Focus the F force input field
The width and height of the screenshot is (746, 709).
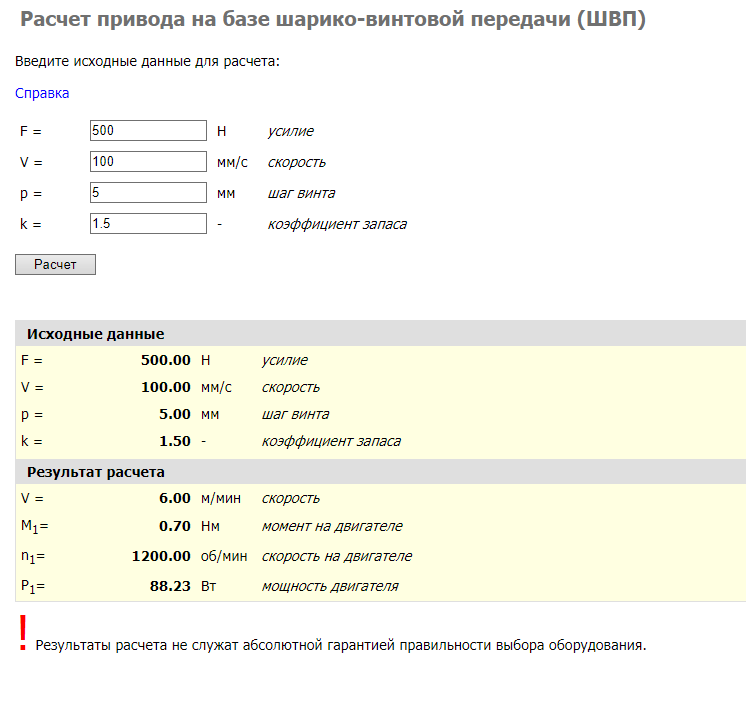[147, 131]
